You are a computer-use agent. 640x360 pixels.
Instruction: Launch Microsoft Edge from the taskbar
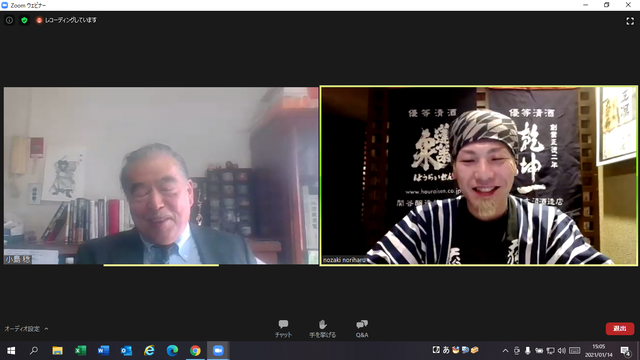tap(172, 351)
